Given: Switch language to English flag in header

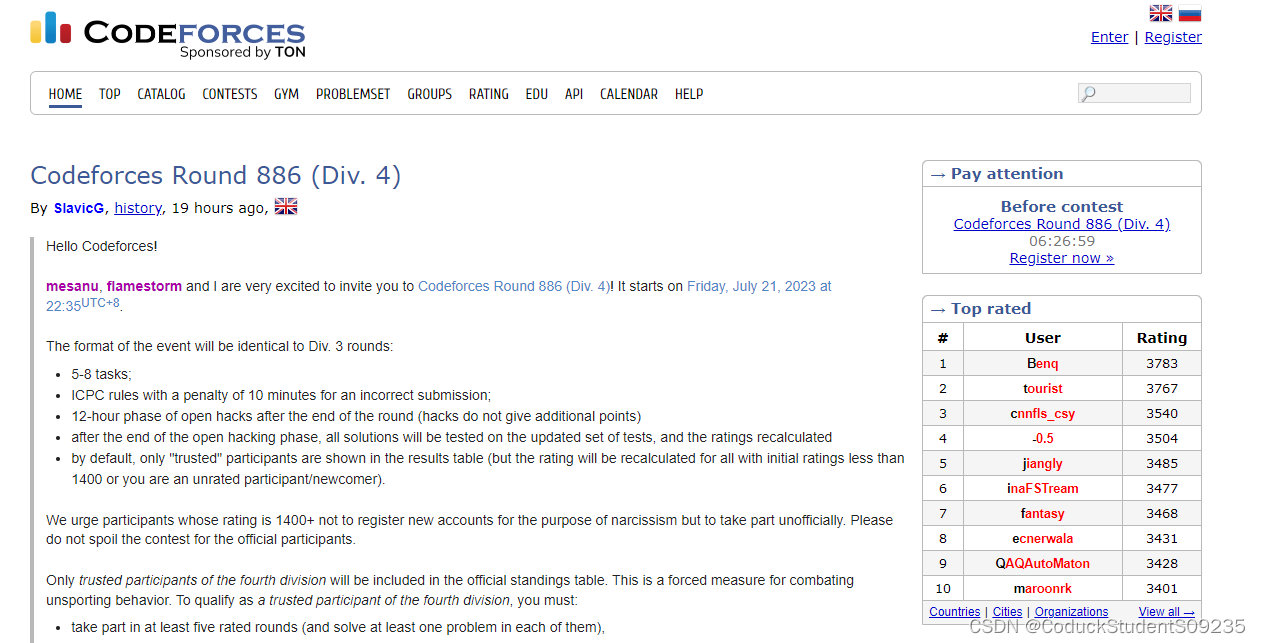Looking at the screenshot, I should tap(1160, 13).
